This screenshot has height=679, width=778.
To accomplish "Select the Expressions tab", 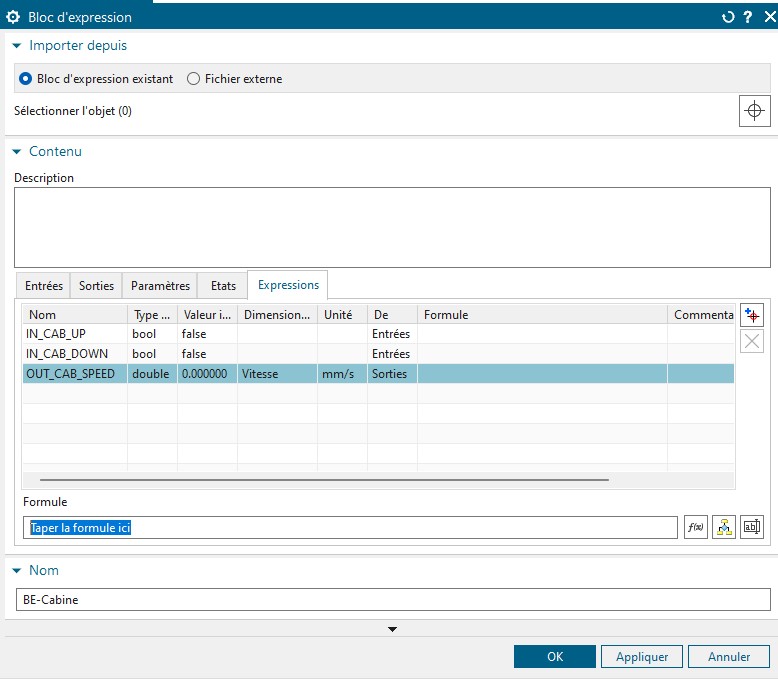I will pos(288,285).
